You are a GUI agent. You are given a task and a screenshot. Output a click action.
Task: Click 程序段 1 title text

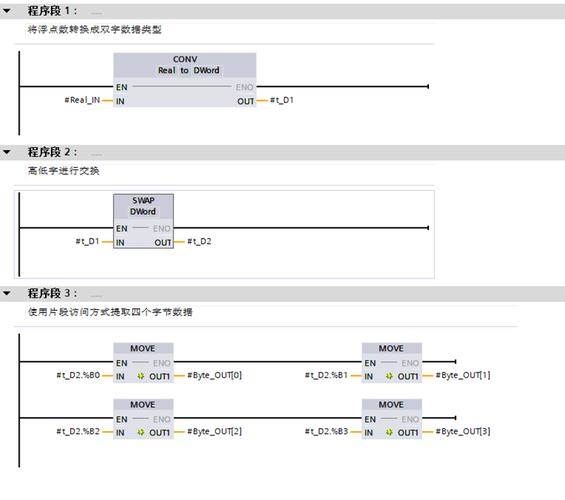[x=52, y=11]
